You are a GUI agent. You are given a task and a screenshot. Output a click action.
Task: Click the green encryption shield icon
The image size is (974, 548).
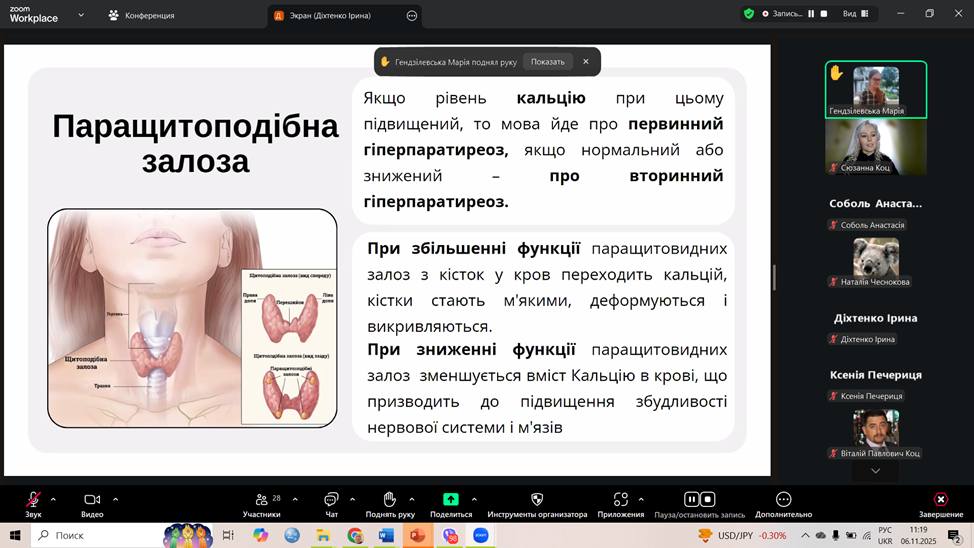click(x=748, y=14)
